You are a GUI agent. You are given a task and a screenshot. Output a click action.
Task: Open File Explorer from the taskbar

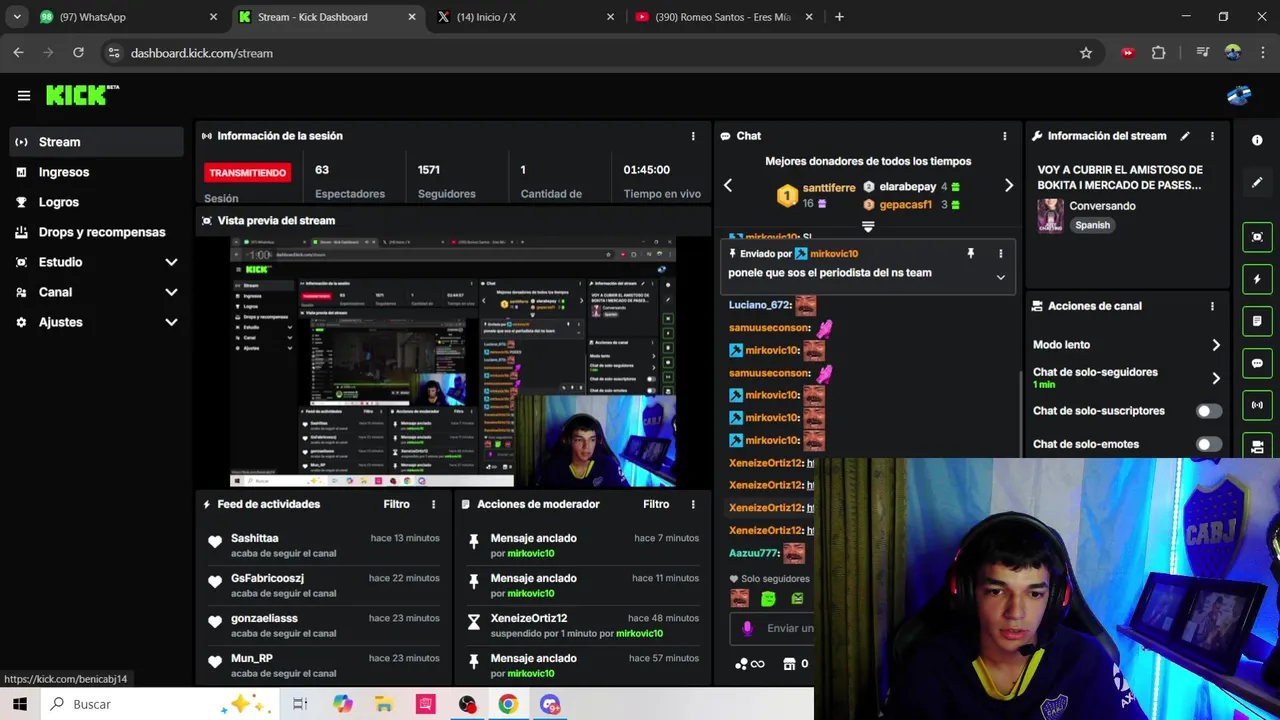click(x=384, y=704)
